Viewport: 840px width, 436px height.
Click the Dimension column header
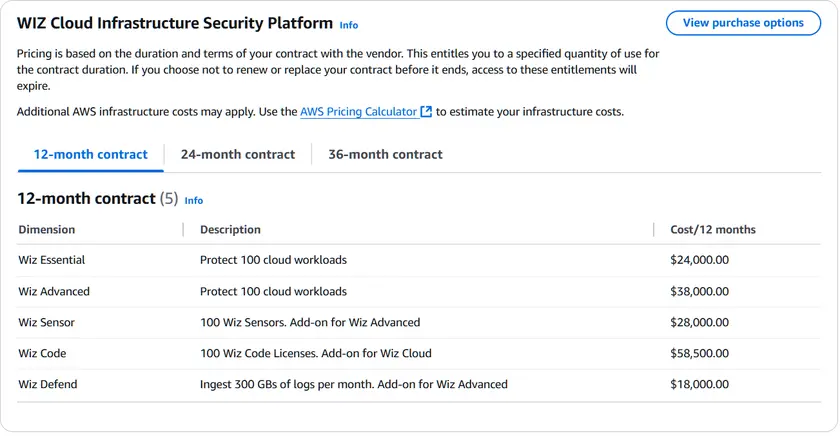pyautogui.click(x=47, y=230)
